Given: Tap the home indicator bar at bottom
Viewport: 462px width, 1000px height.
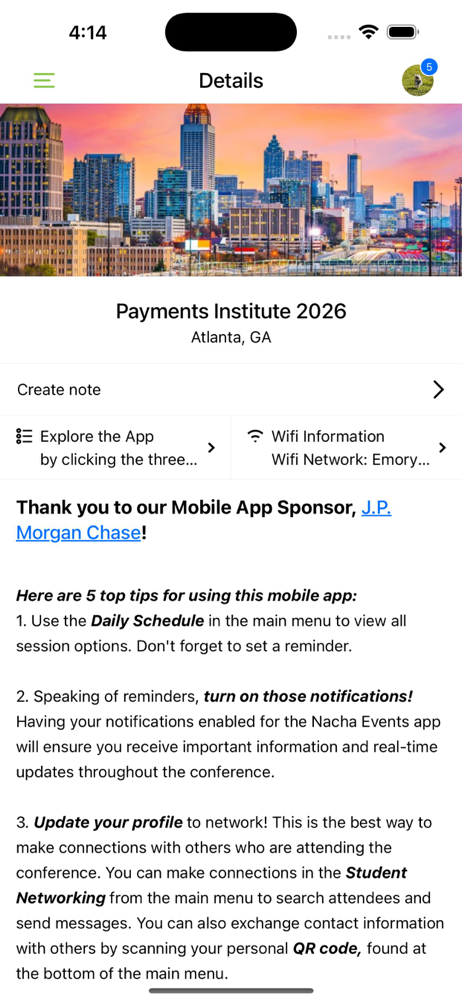Looking at the screenshot, I should point(231,990).
